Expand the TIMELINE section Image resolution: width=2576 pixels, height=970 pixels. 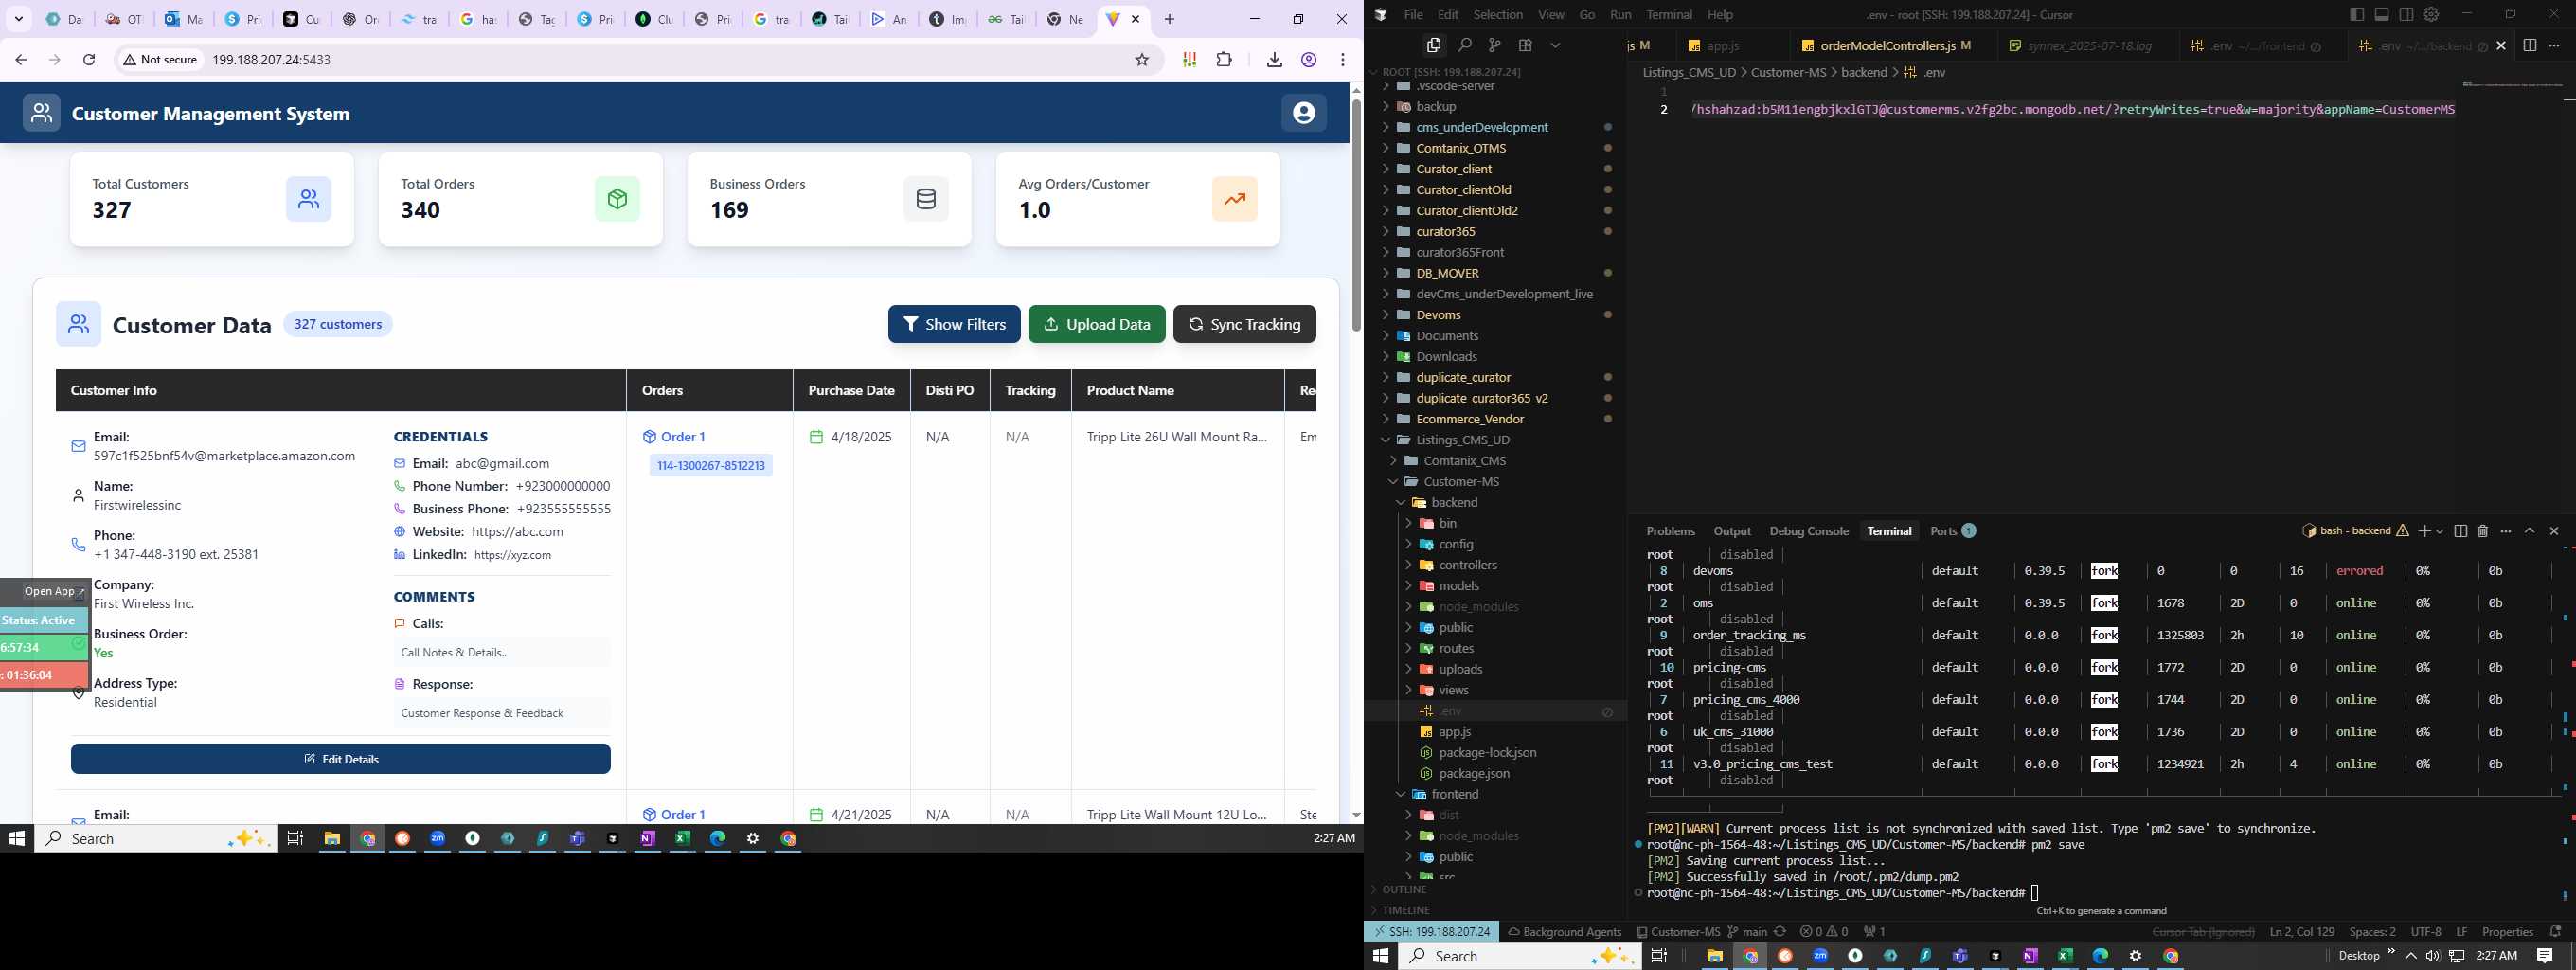pos(1496,910)
